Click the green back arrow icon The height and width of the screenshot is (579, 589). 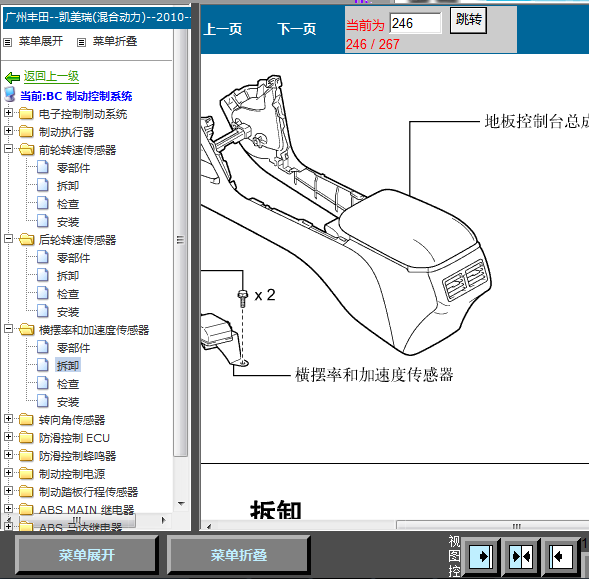pyautogui.click(x=12, y=78)
